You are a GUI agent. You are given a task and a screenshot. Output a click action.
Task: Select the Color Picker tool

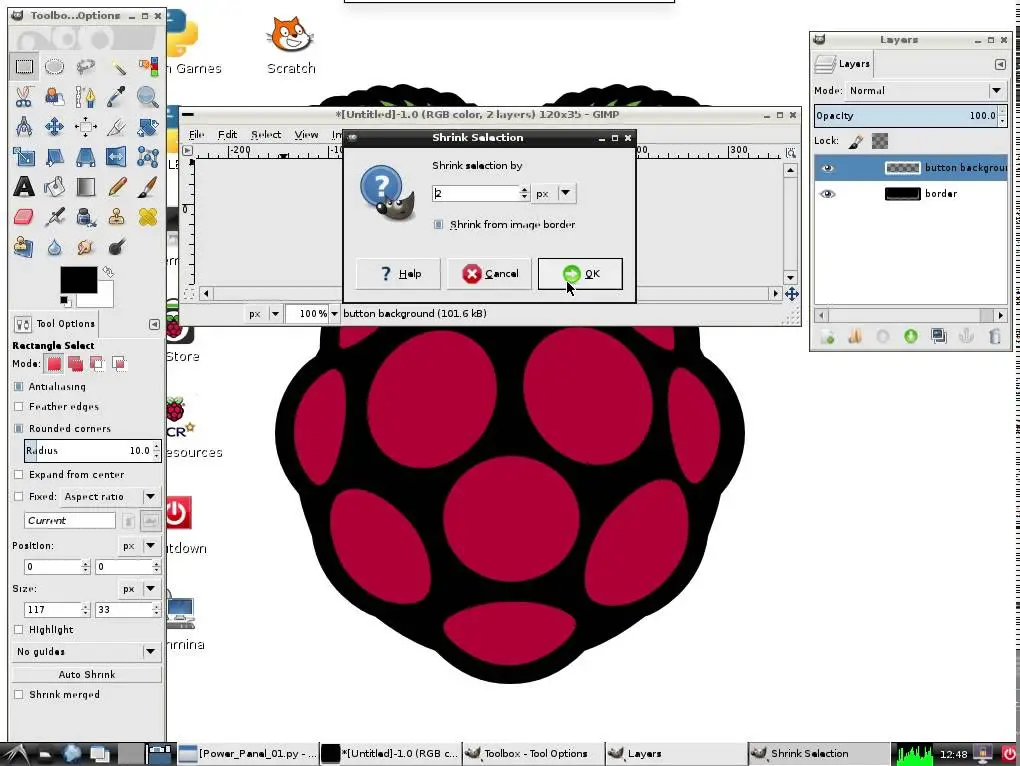point(117,96)
